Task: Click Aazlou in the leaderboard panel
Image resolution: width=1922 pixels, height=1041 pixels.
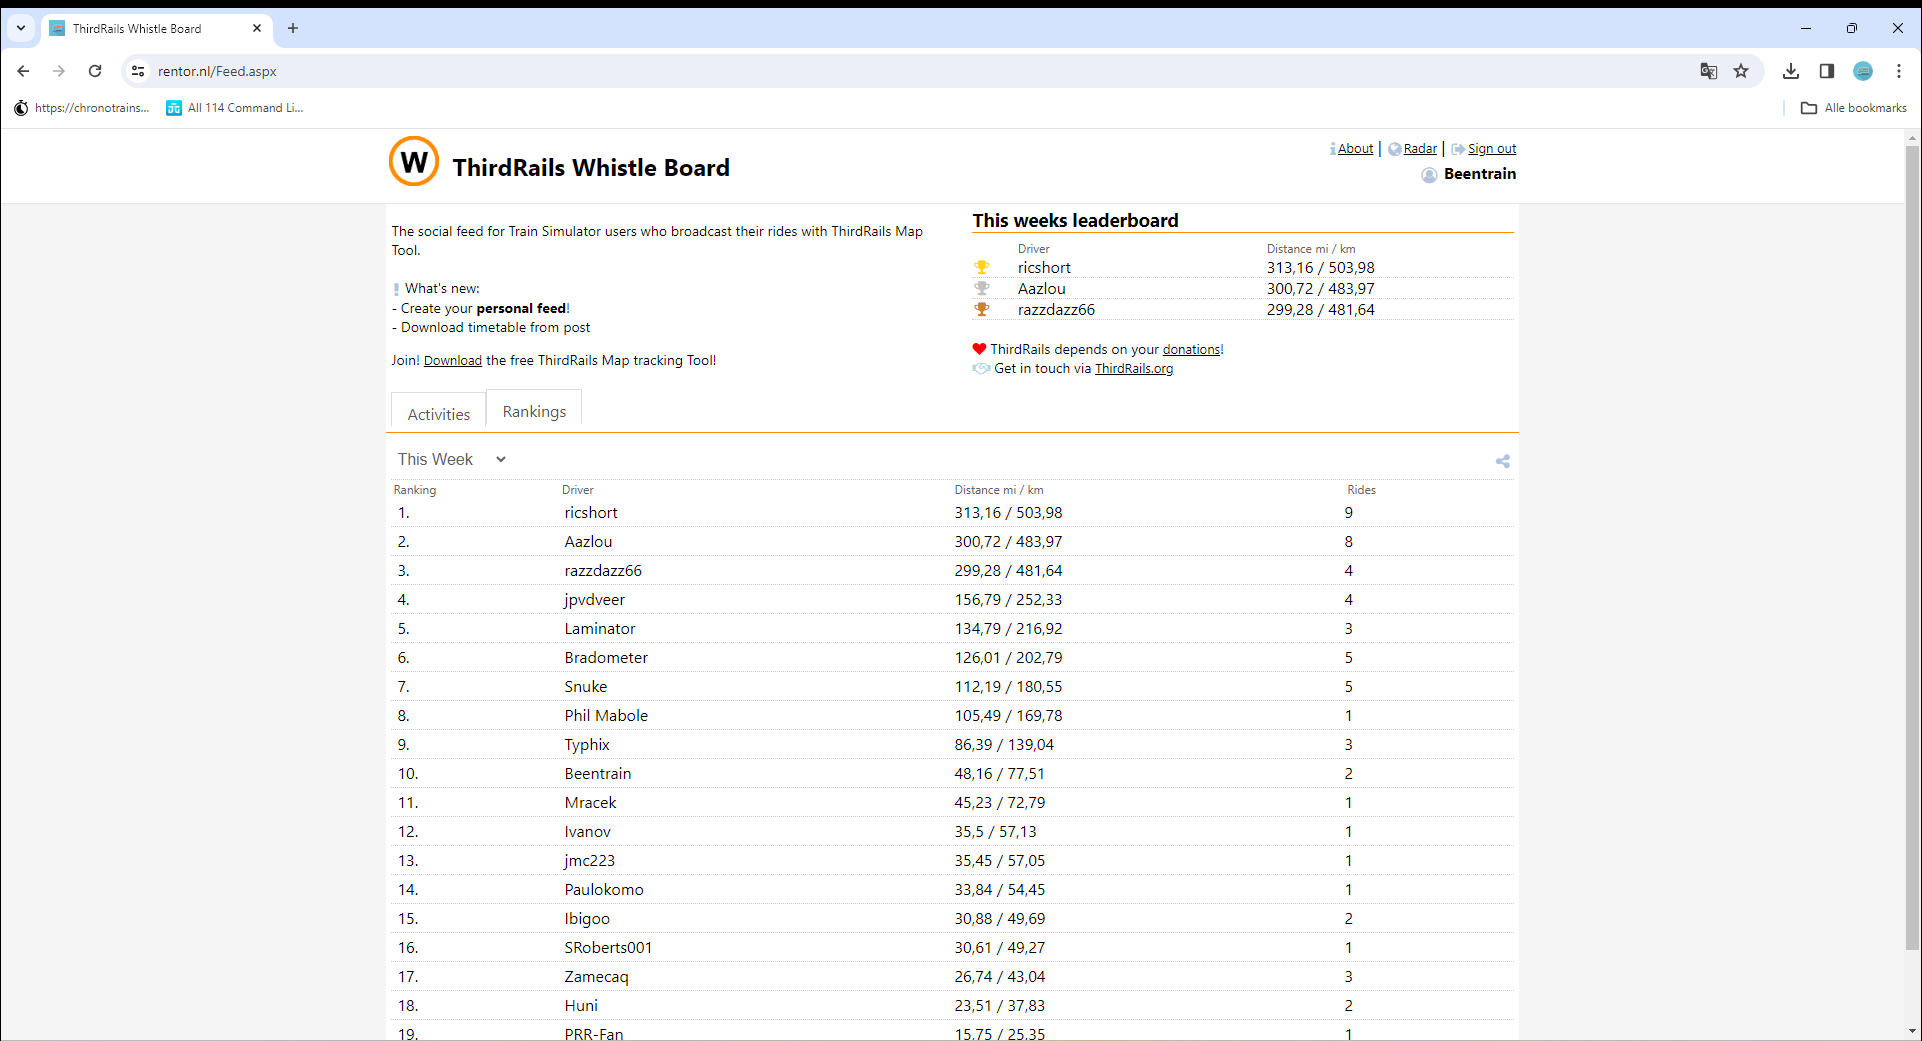Action: coord(1042,289)
